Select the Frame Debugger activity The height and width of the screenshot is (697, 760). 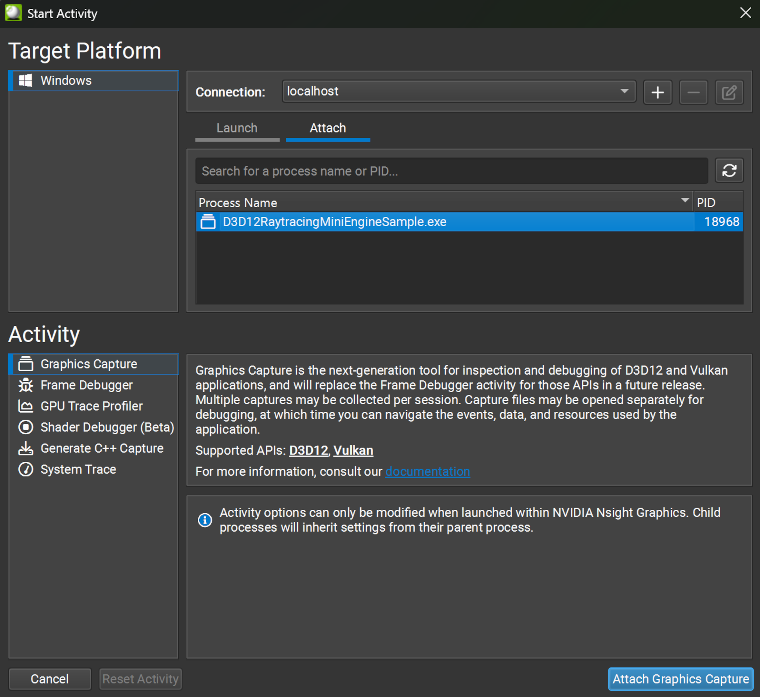(x=86, y=385)
